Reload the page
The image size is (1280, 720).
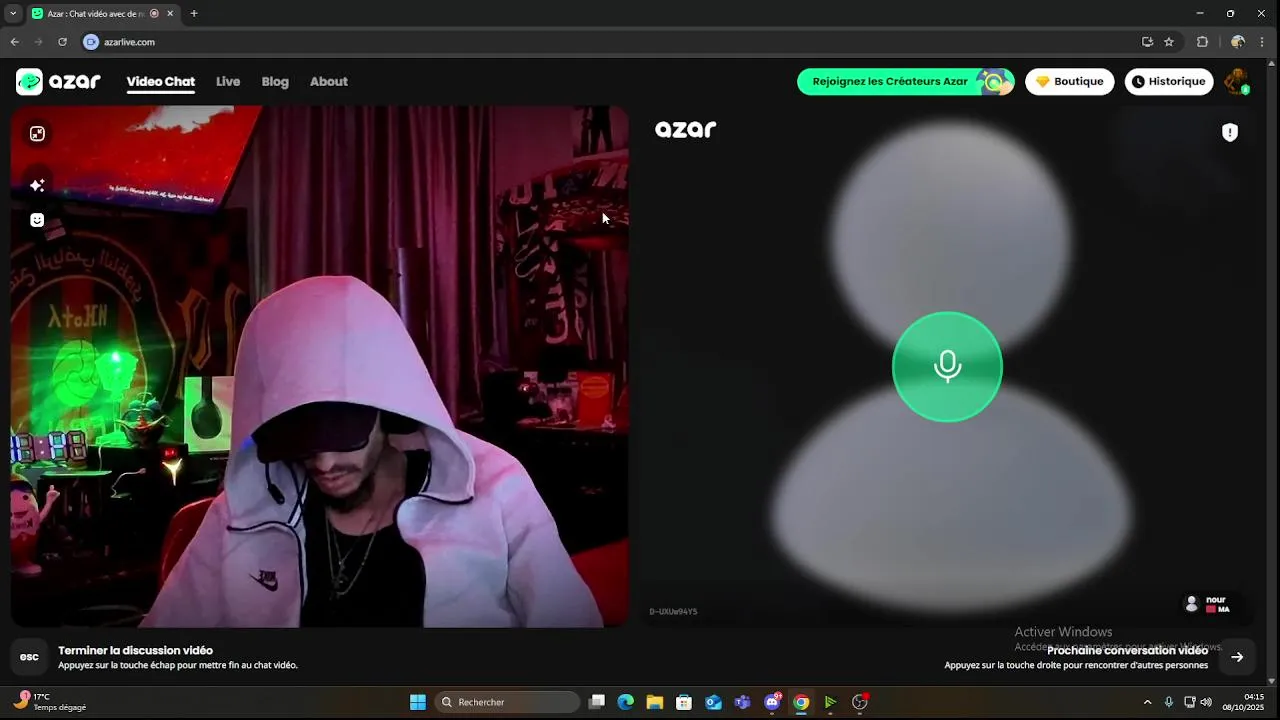click(62, 42)
